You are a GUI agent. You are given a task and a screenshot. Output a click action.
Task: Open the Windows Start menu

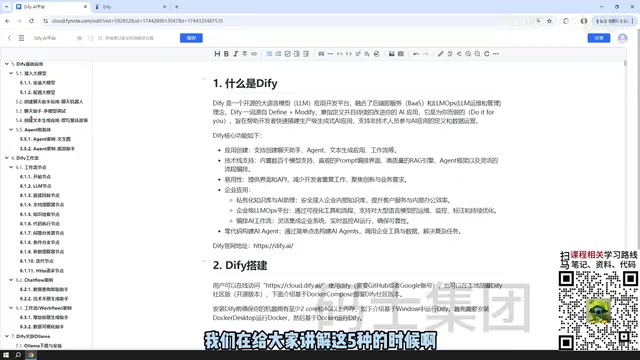tap(6, 355)
